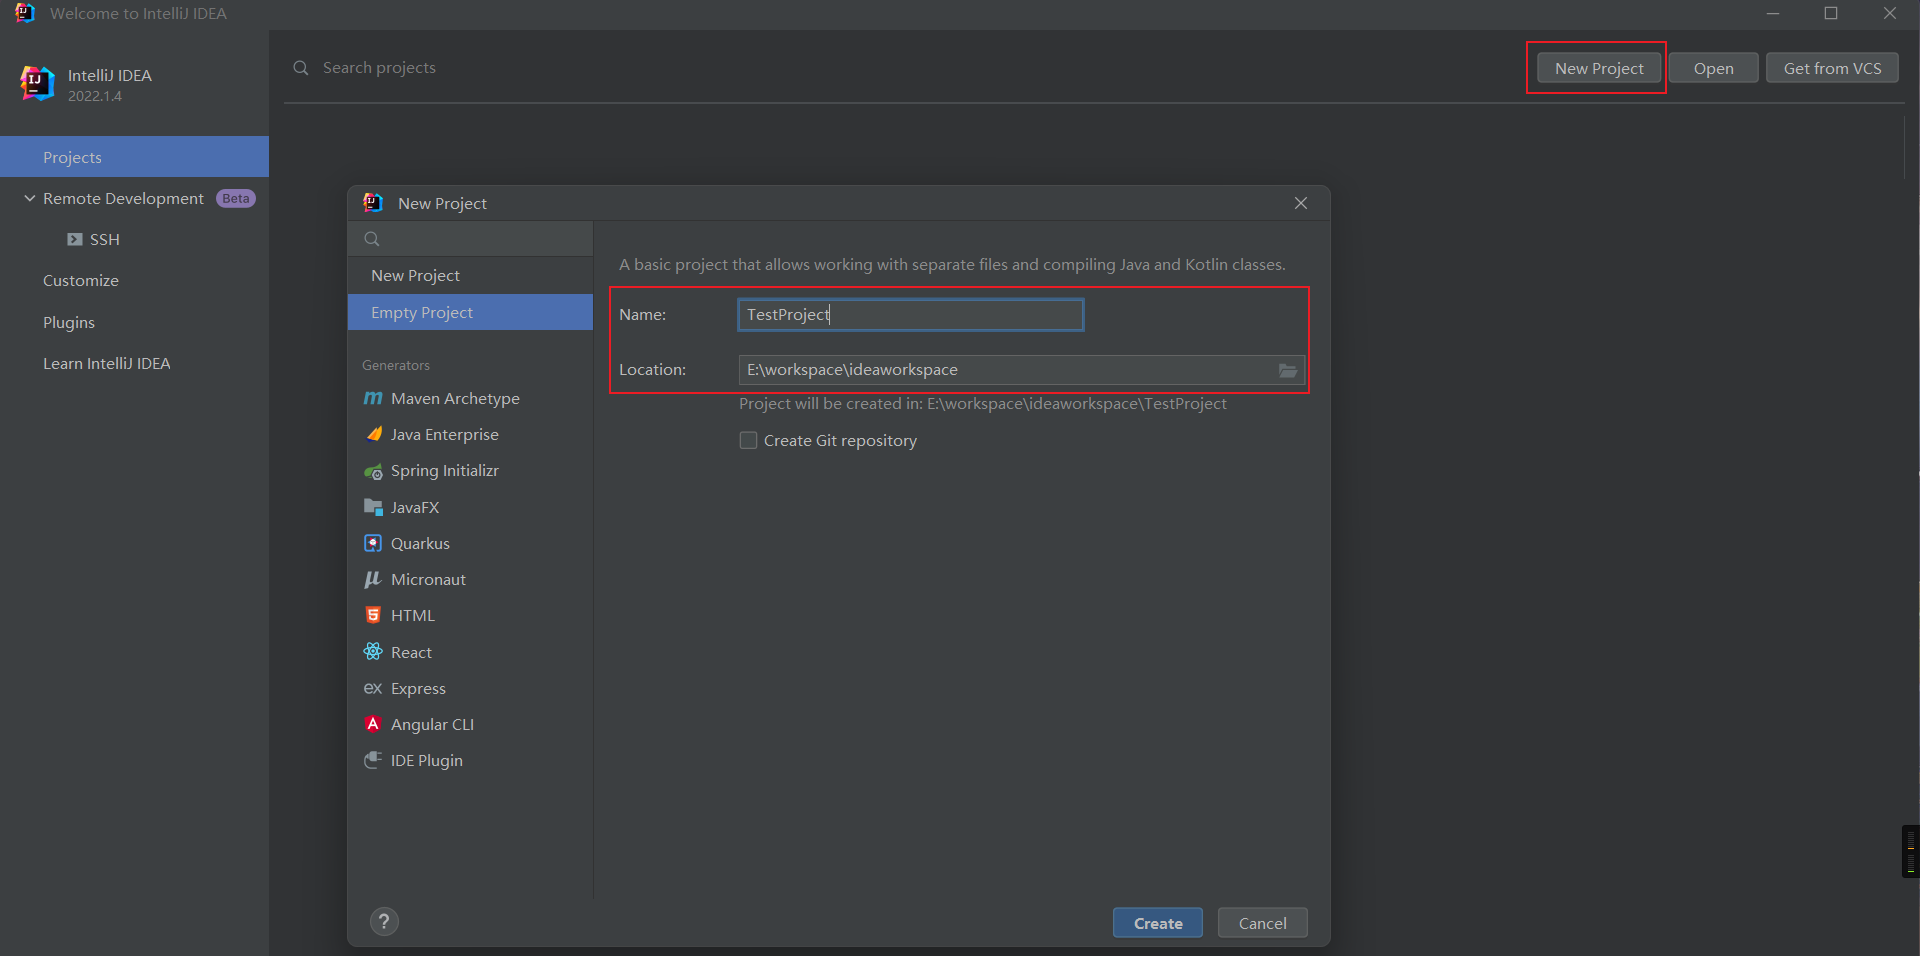This screenshot has height=956, width=1920.
Task: Click the Cancel button
Action: [1263, 923]
